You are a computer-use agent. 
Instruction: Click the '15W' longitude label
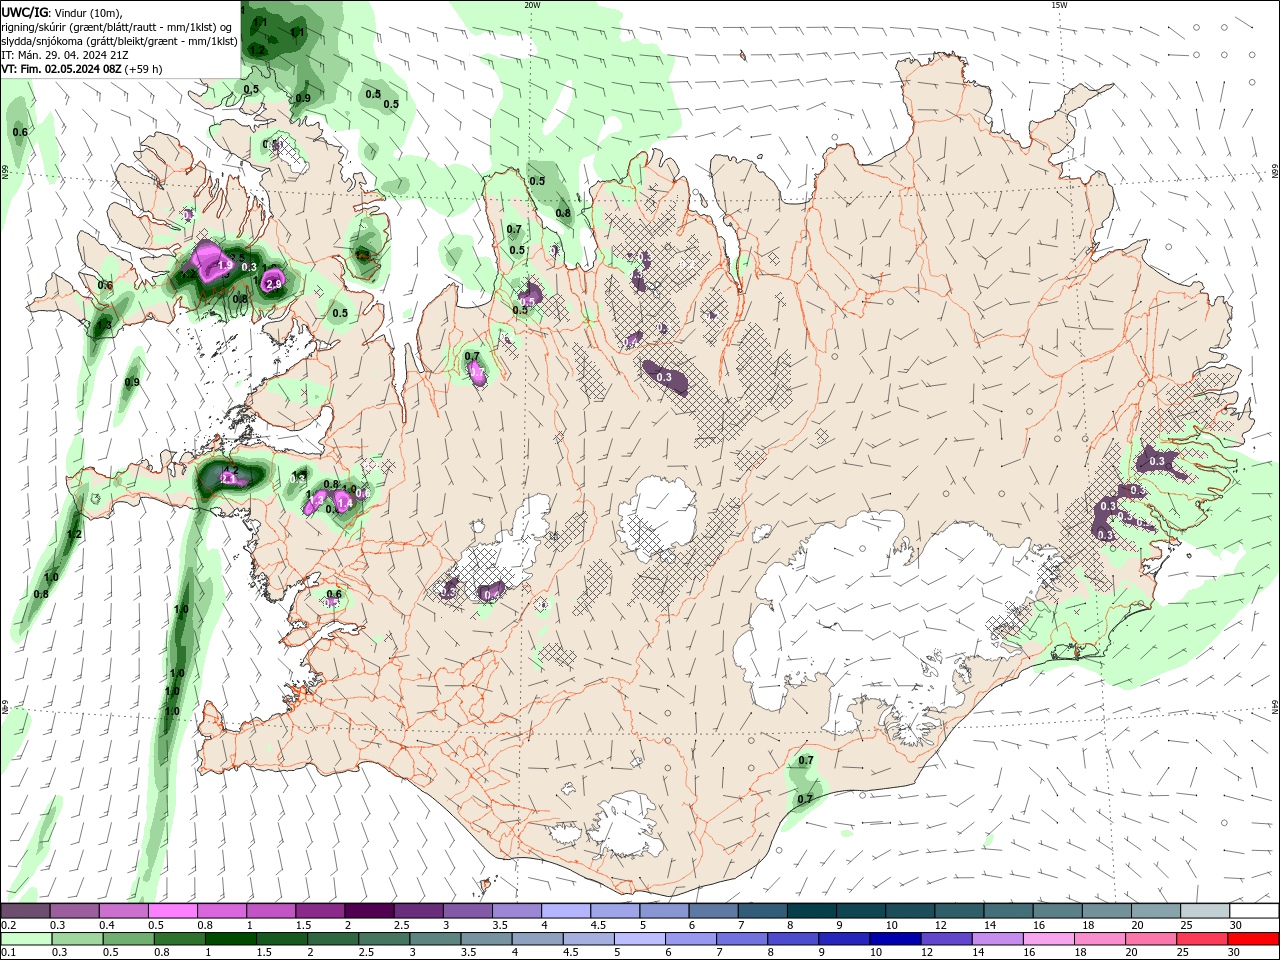(1059, 5)
